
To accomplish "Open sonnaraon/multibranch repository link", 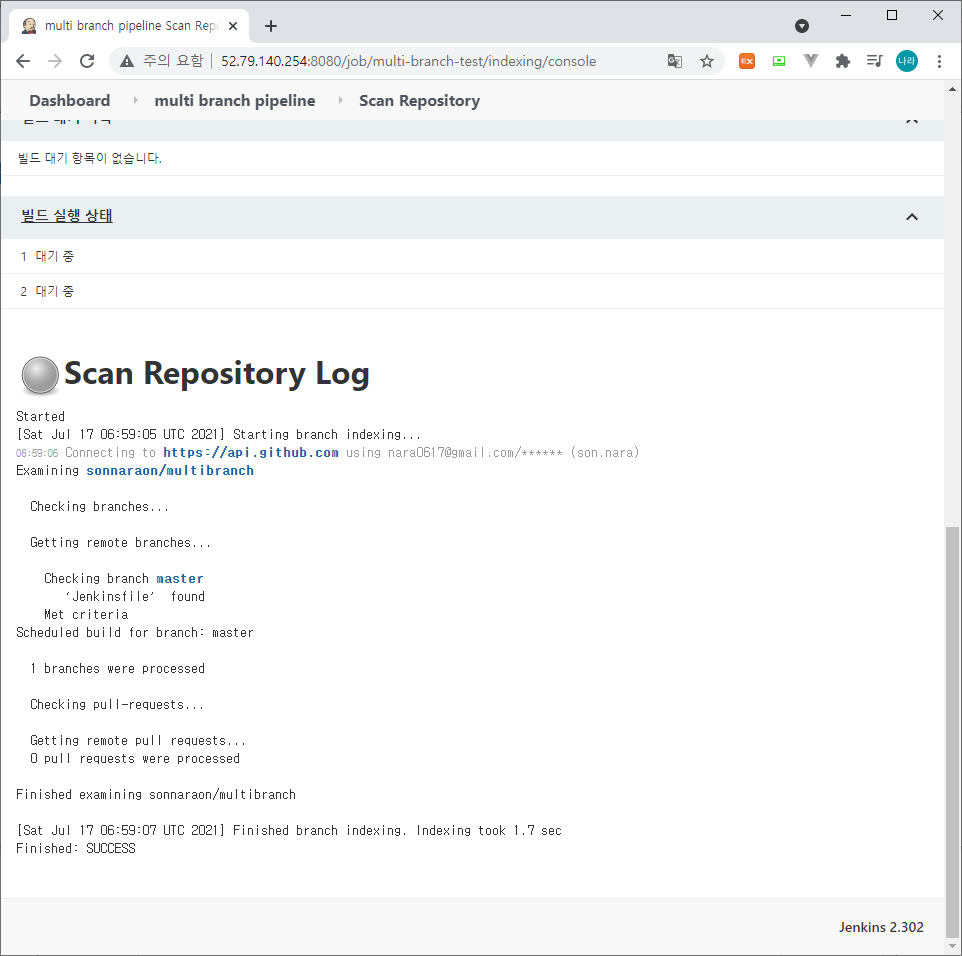I will (x=170, y=471).
